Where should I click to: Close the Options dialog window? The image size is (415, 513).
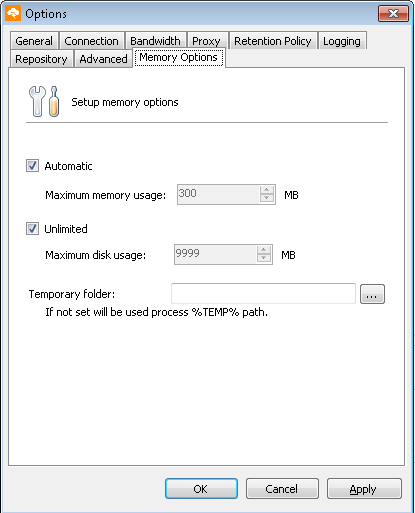click(393, 14)
